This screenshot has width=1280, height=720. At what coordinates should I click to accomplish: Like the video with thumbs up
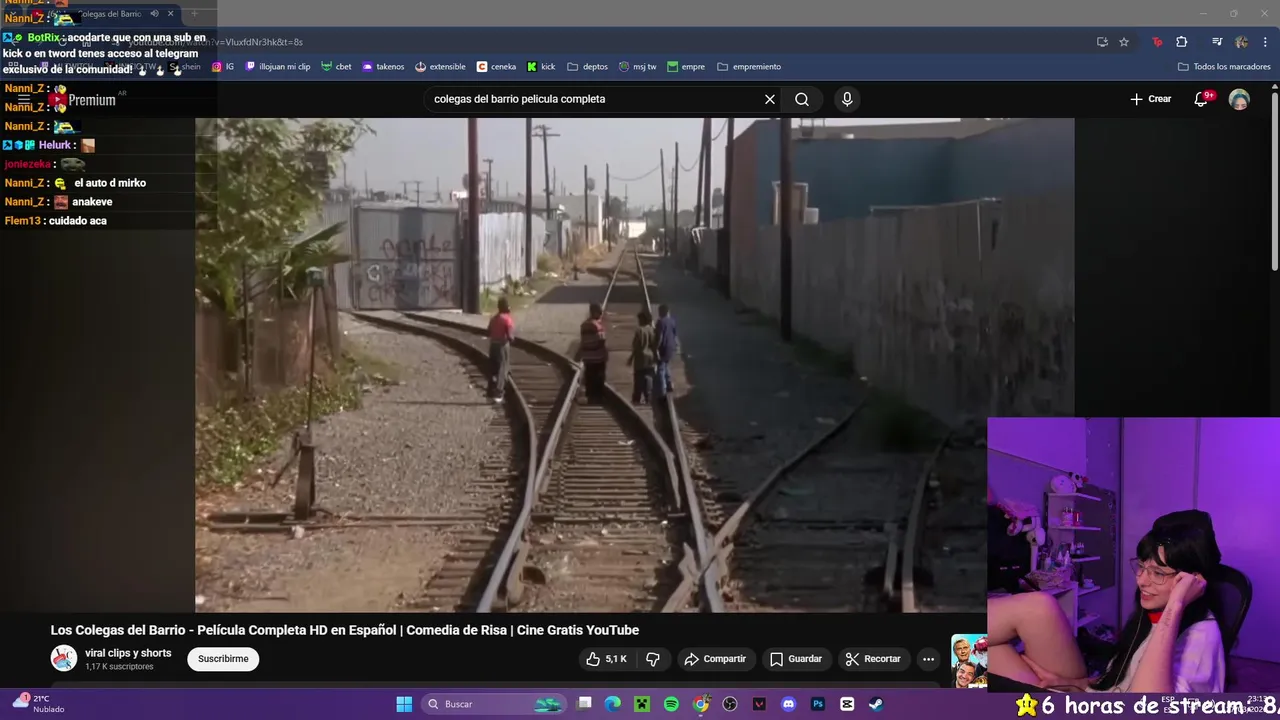click(607, 659)
